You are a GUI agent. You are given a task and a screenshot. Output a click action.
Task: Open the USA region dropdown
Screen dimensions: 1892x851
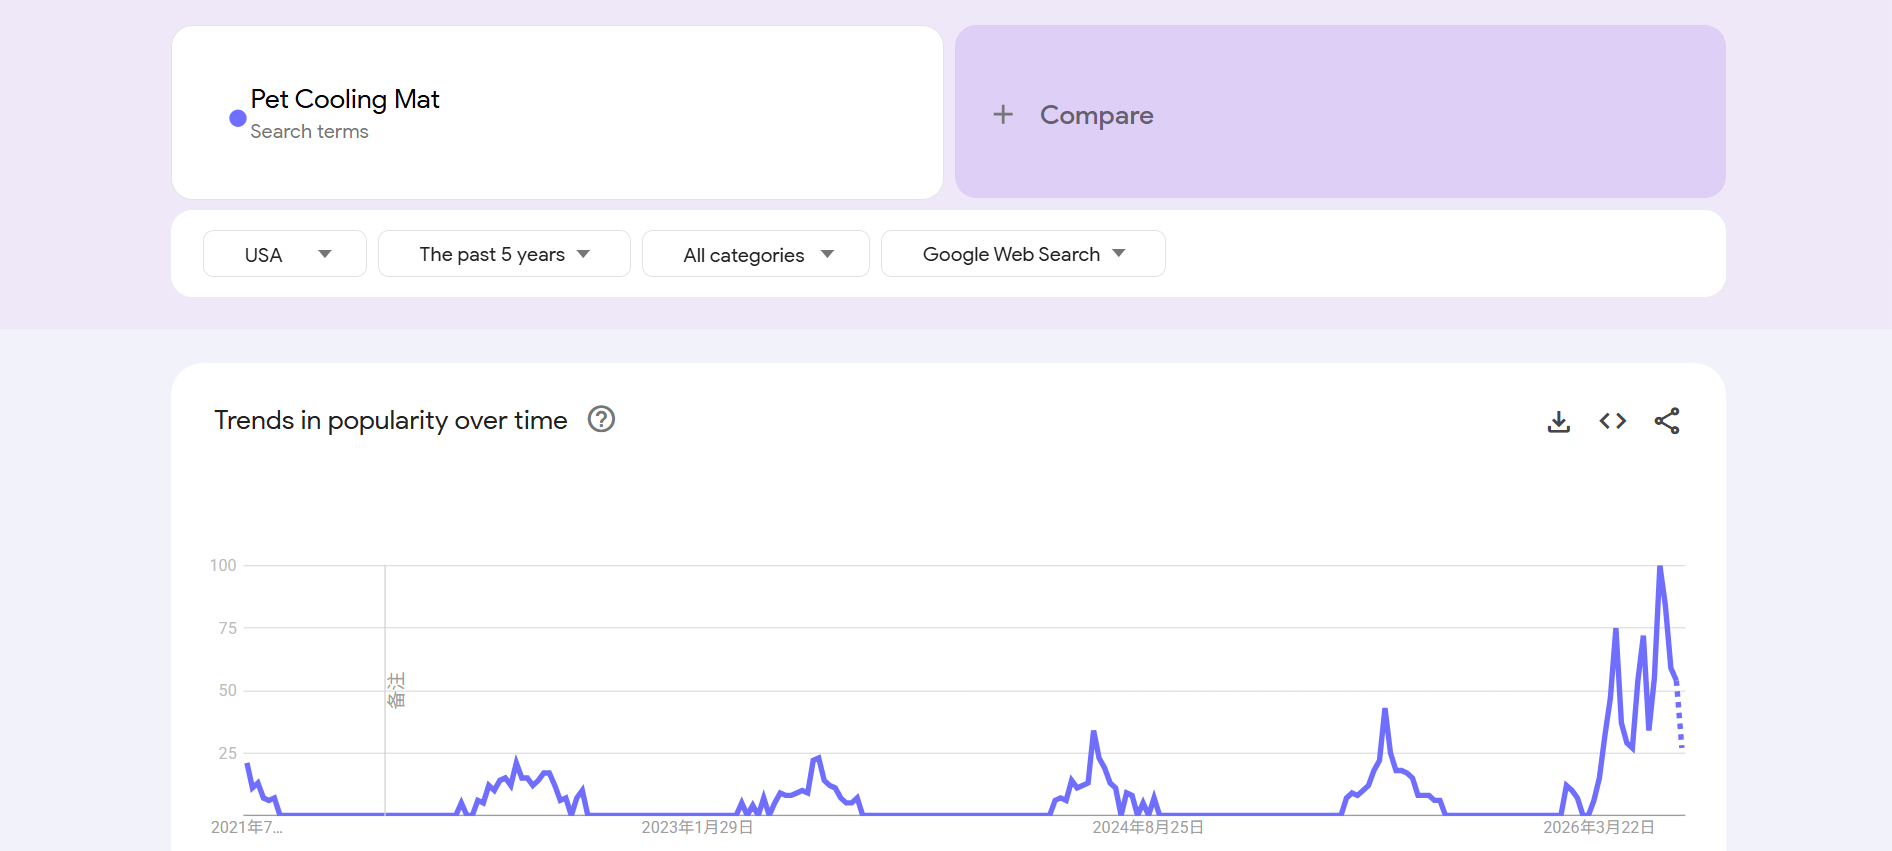click(285, 254)
